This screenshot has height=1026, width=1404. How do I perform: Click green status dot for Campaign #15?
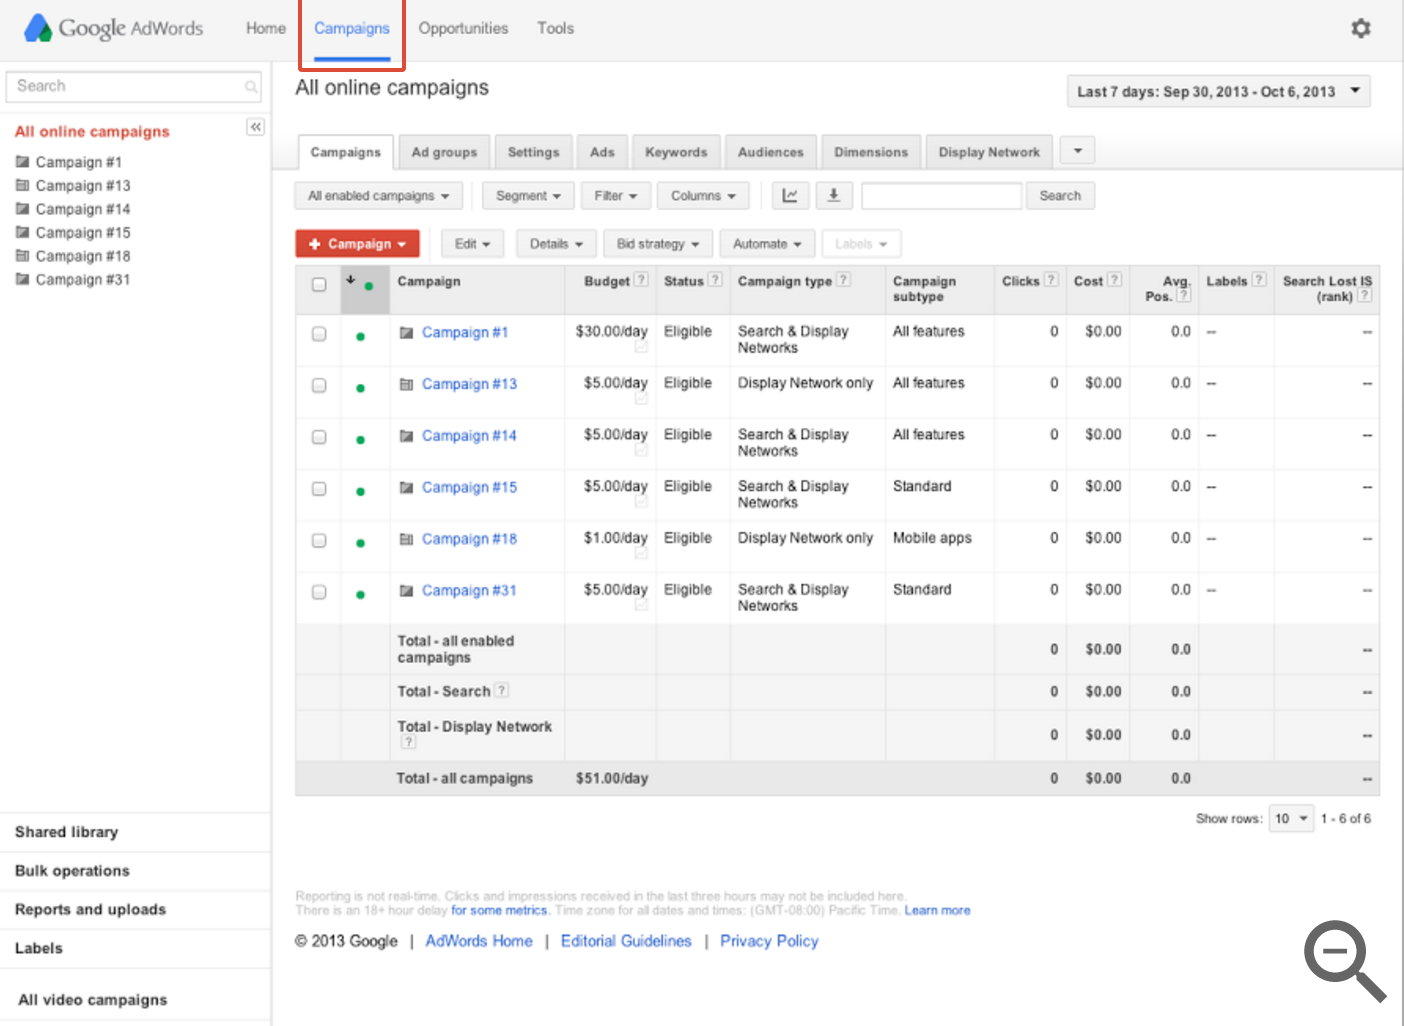[x=360, y=491]
